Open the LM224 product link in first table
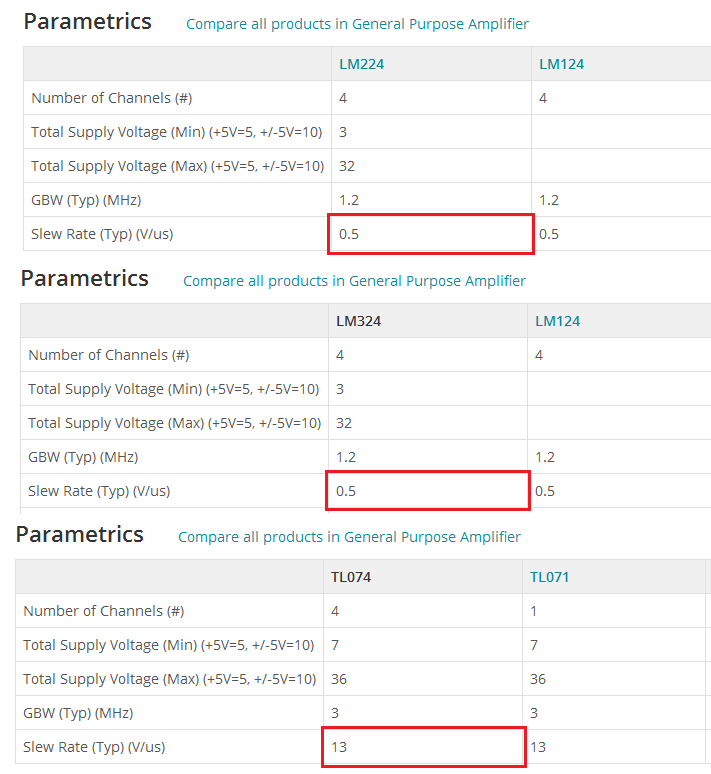 (361, 64)
